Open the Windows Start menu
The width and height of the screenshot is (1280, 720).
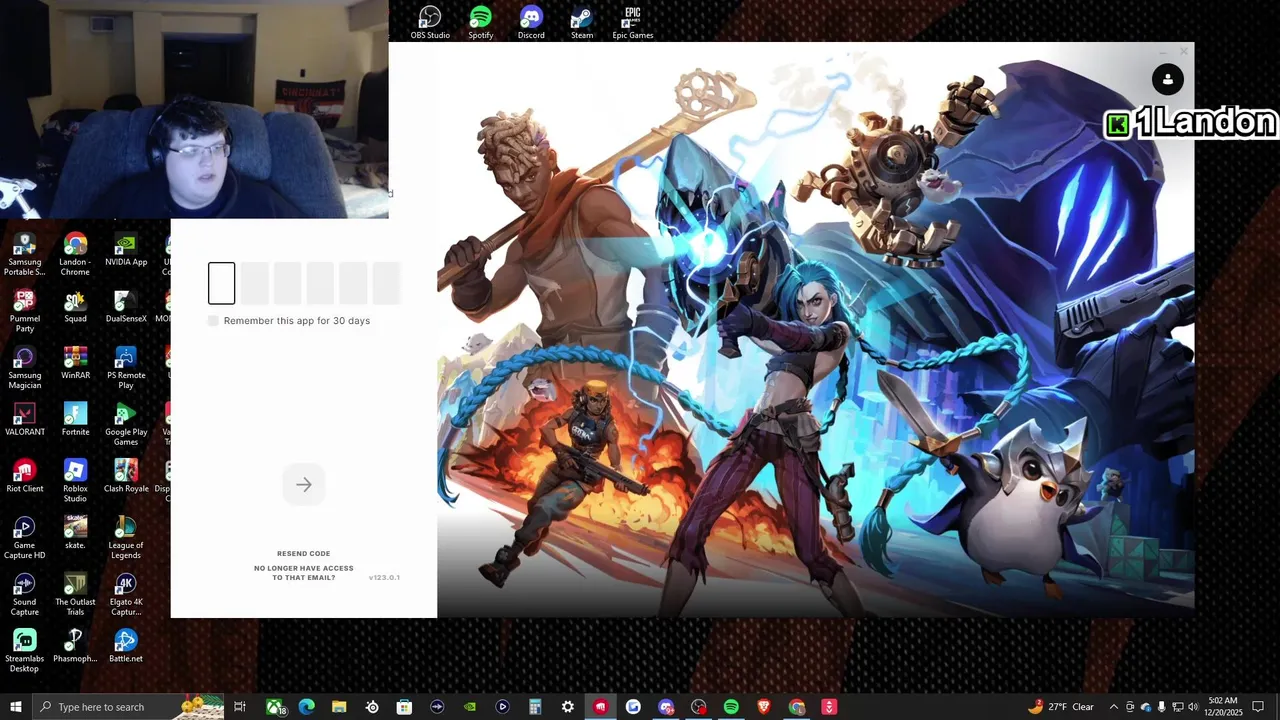click(16, 707)
